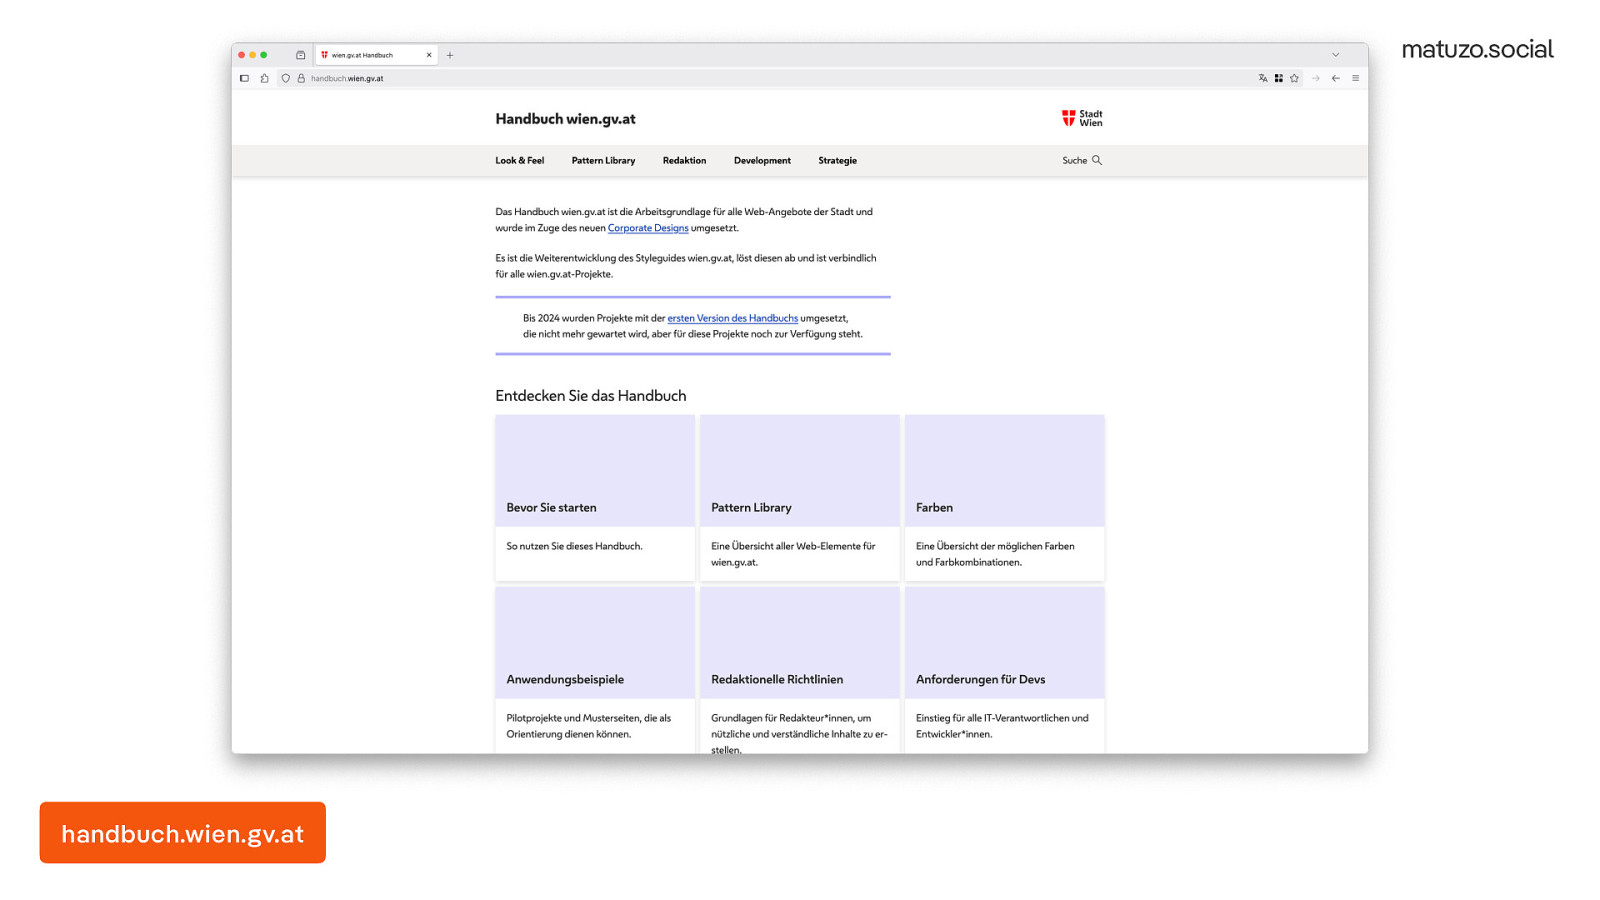
Task: Open the Look & Feel menu
Action: [520, 160]
